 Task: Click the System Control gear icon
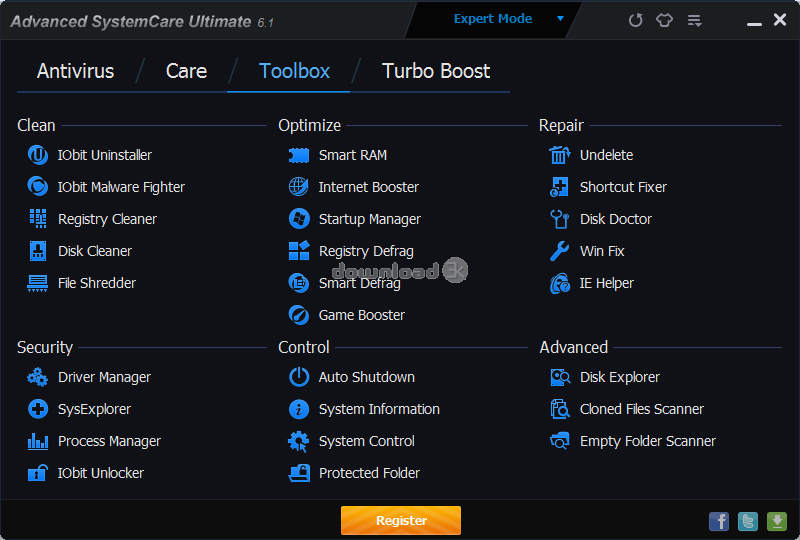[x=299, y=441]
